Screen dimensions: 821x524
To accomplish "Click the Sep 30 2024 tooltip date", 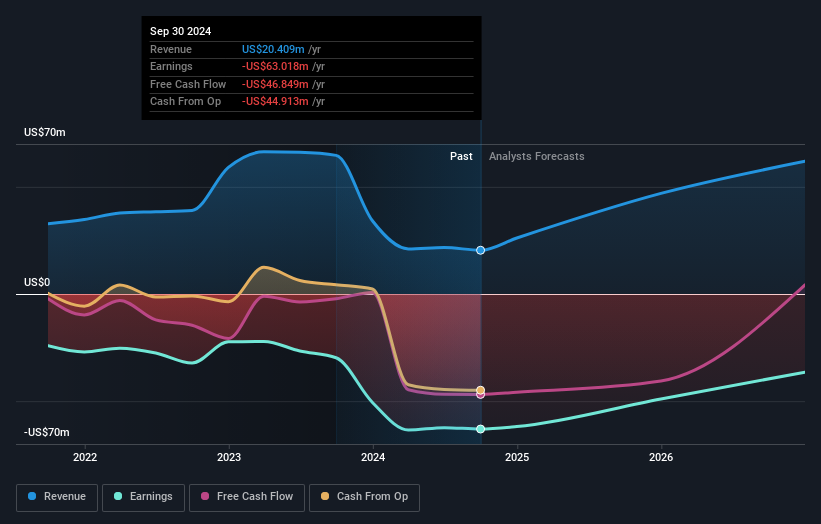I will pyautogui.click(x=181, y=31).
